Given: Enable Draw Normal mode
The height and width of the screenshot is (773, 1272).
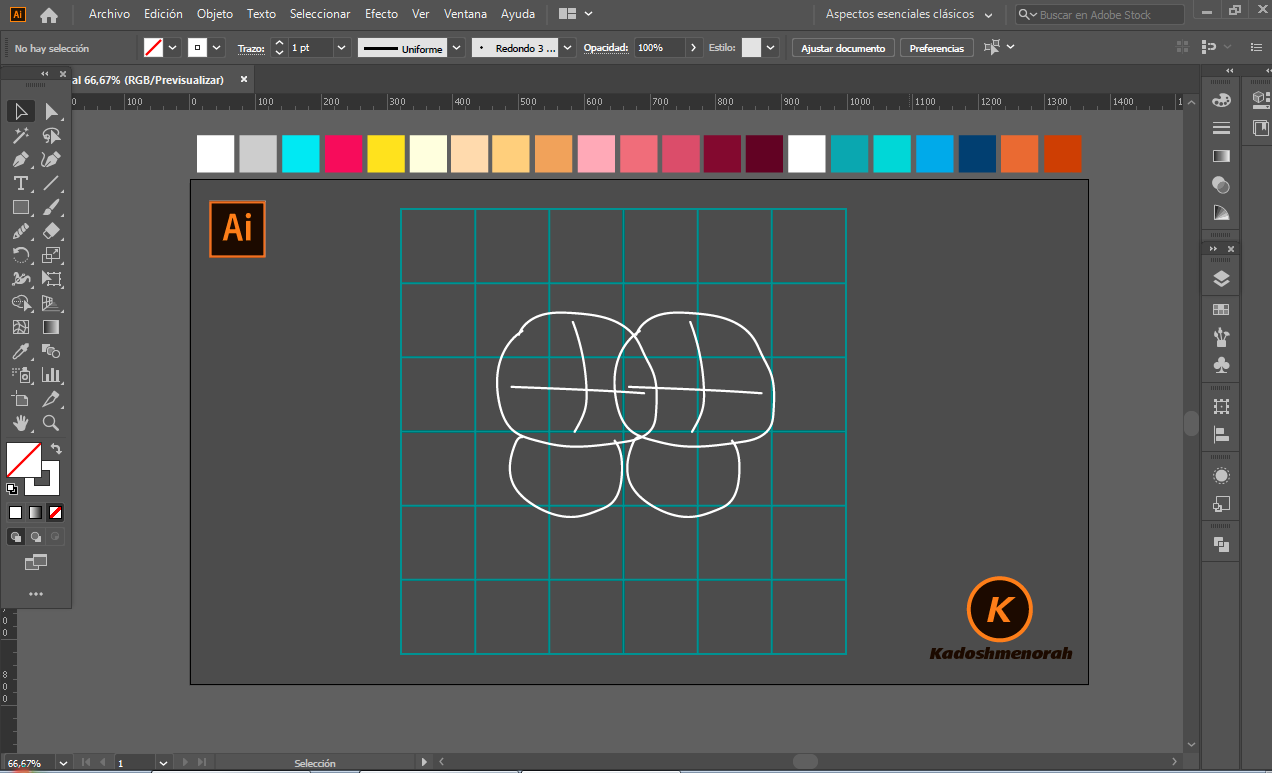Looking at the screenshot, I should pyautogui.click(x=16, y=537).
